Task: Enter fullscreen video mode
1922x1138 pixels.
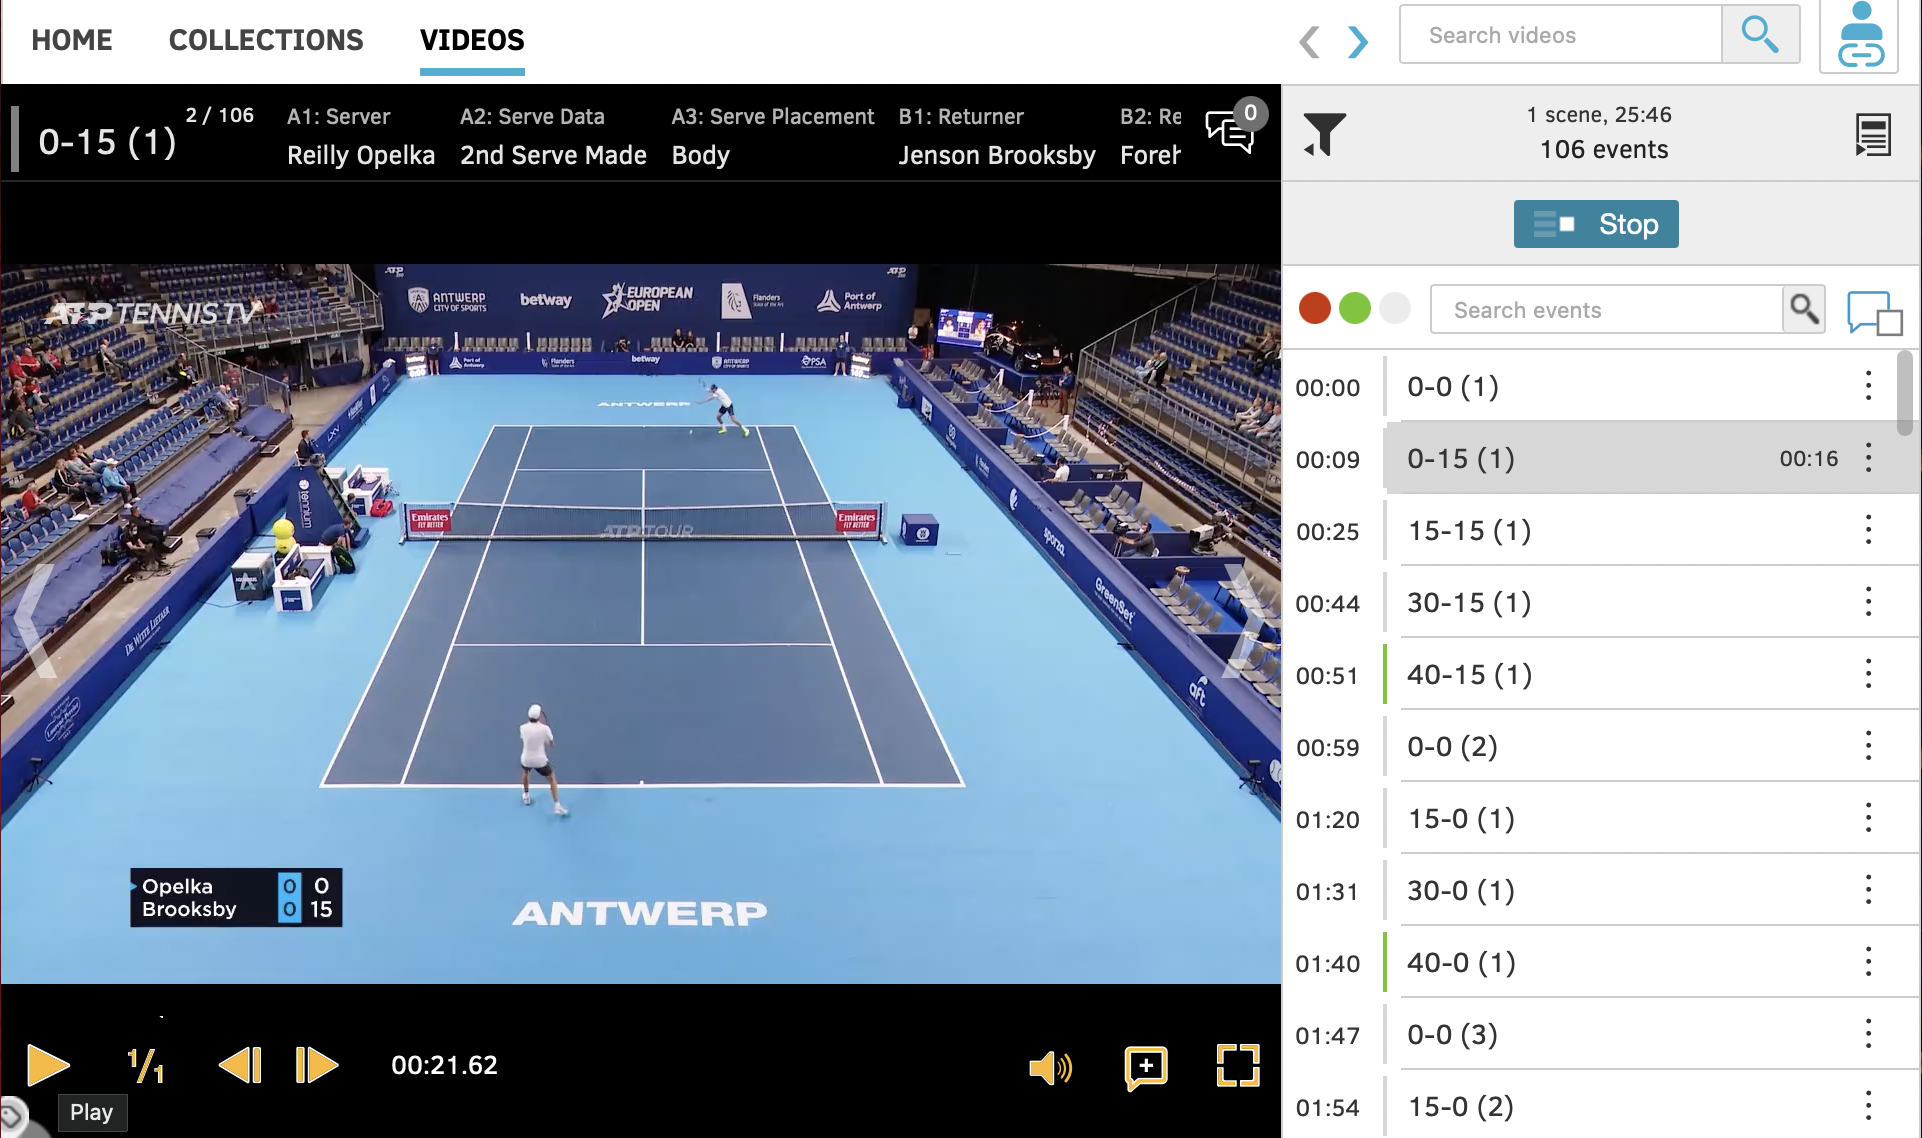Action: (x=1237, y=1066)
